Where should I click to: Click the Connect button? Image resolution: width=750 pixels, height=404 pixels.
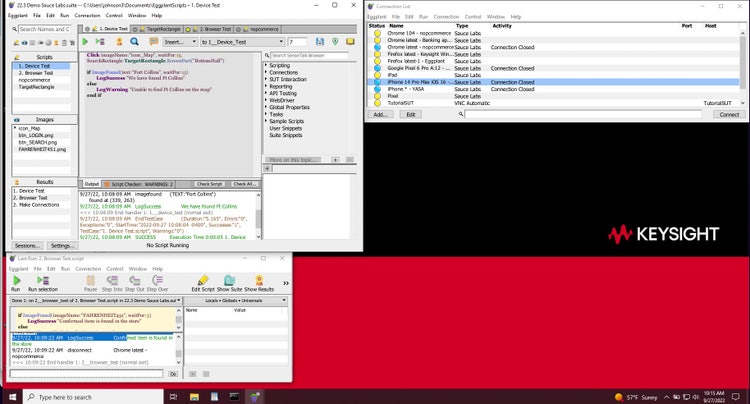(728, 114)
